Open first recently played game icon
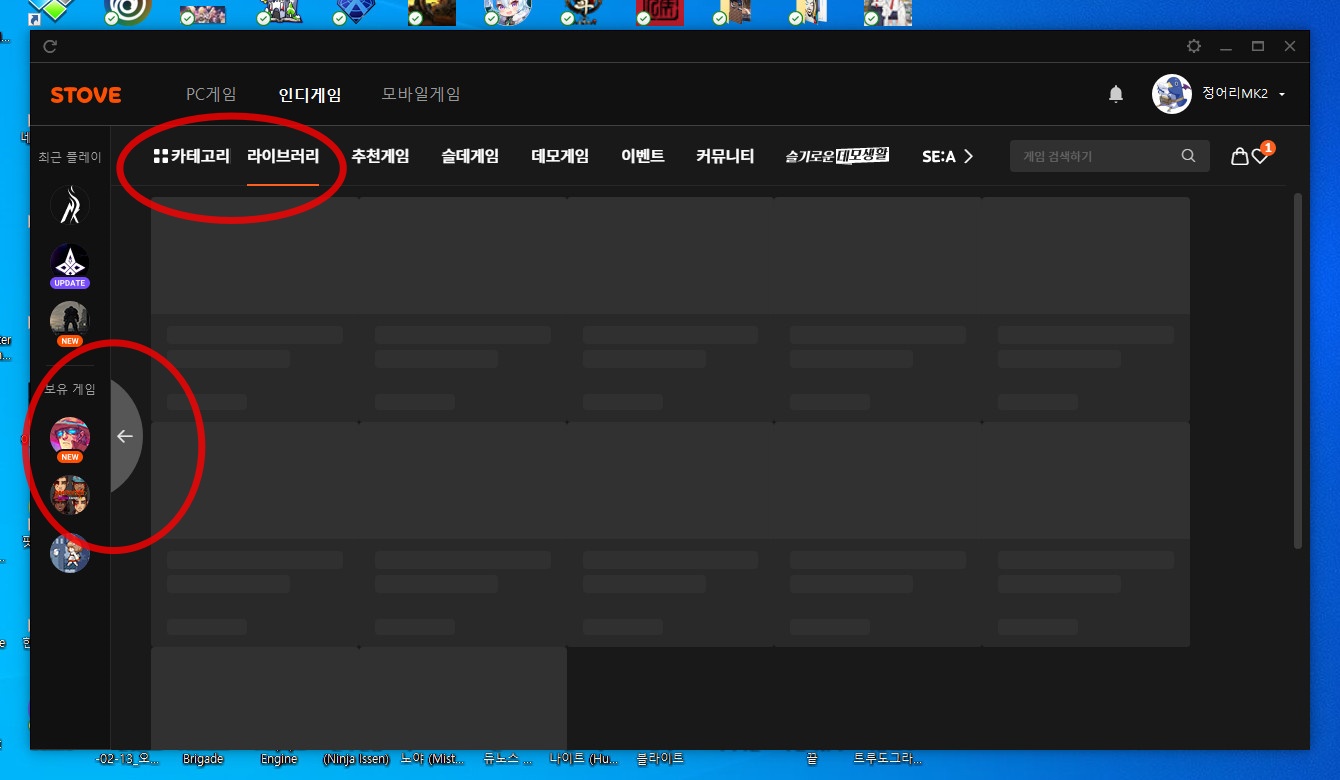1340x780 pixels. coord(70,205)
